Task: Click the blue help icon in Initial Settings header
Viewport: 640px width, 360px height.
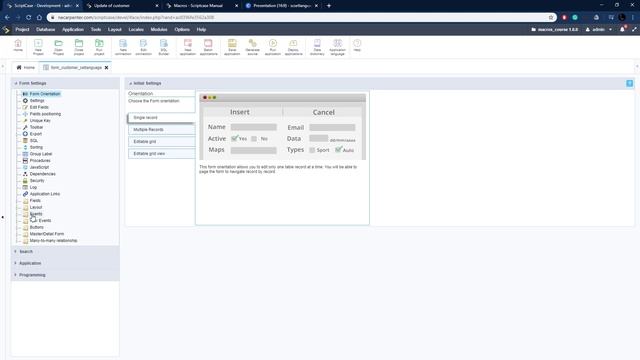Action: (x=629, y=83)
